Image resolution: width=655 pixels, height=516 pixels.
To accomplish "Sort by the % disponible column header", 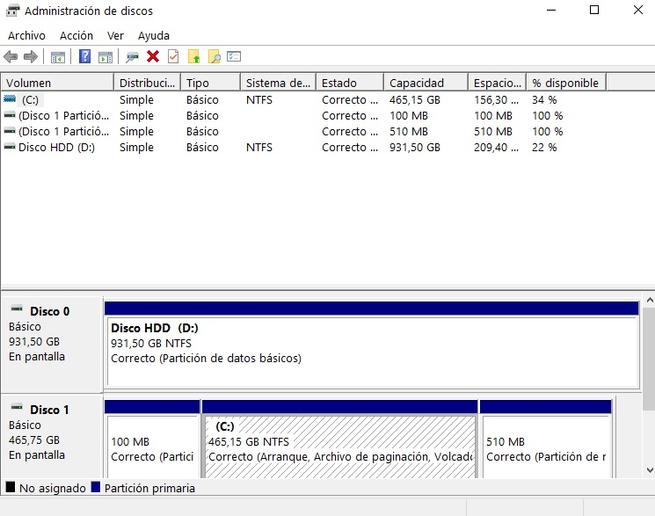I will pos(566,83).
